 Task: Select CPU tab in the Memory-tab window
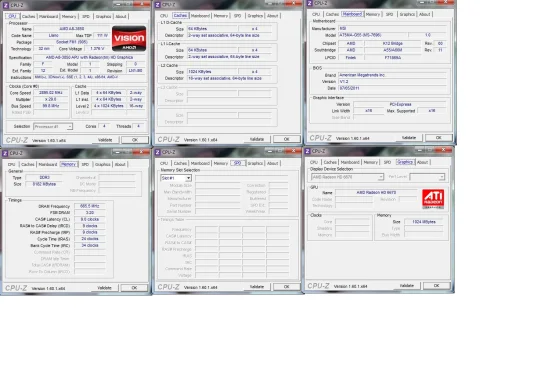pos(12,164)
